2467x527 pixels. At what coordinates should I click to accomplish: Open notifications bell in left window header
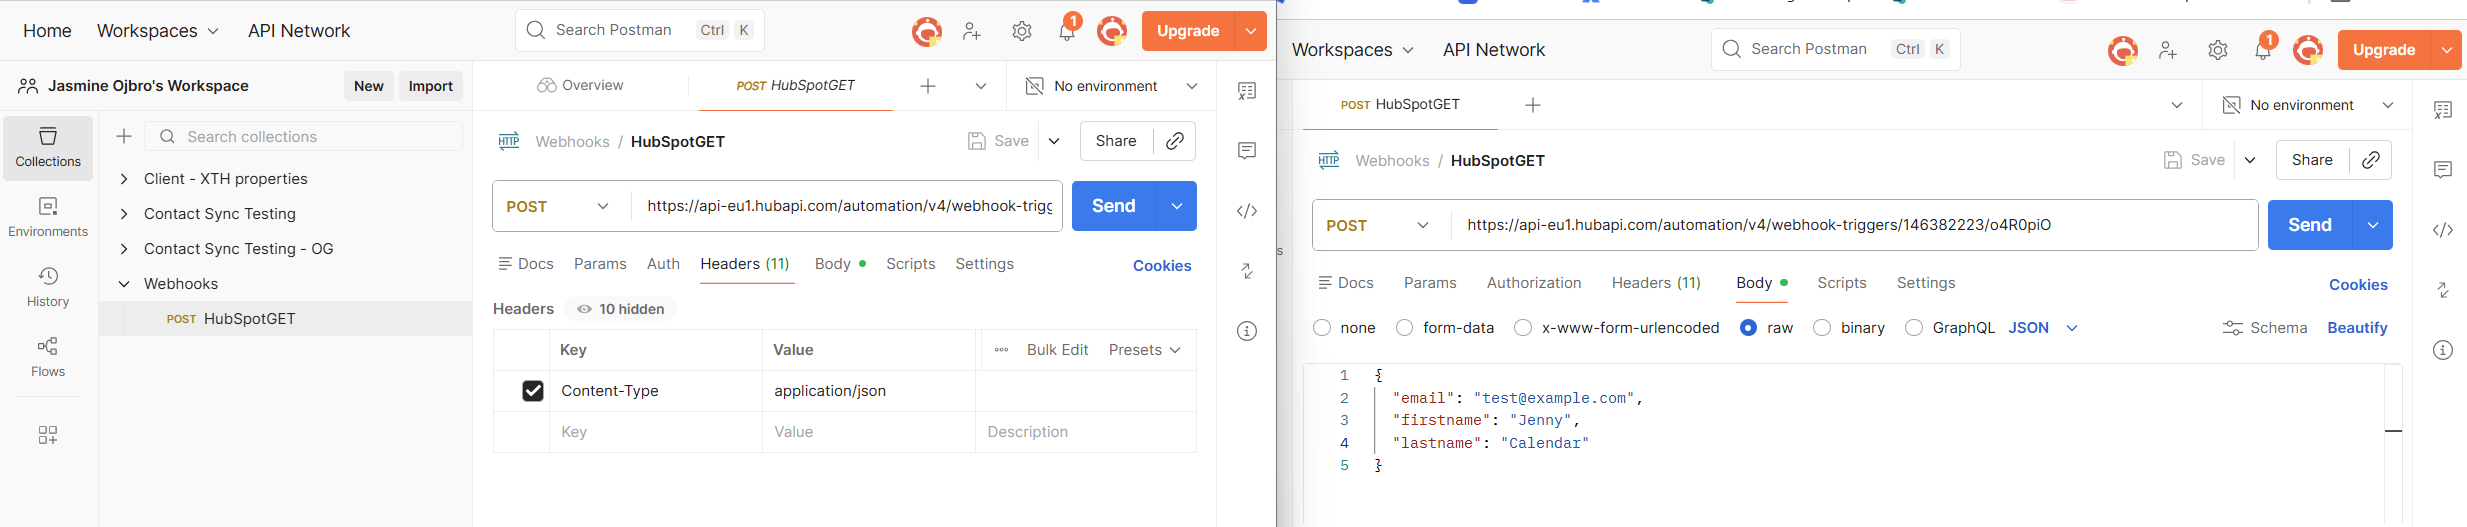(x=1067, y=31)
